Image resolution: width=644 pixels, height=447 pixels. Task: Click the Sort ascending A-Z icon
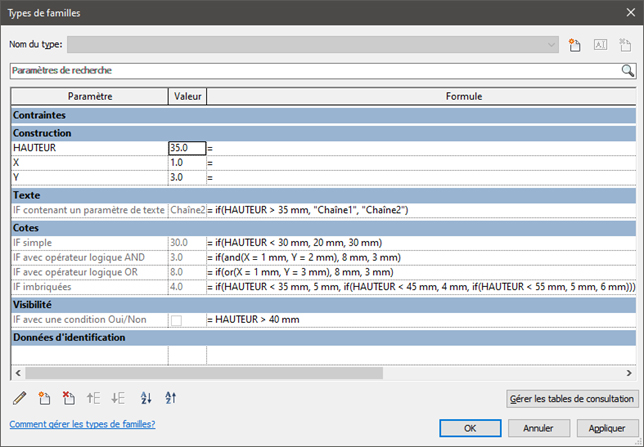click(x=146, y=398)
